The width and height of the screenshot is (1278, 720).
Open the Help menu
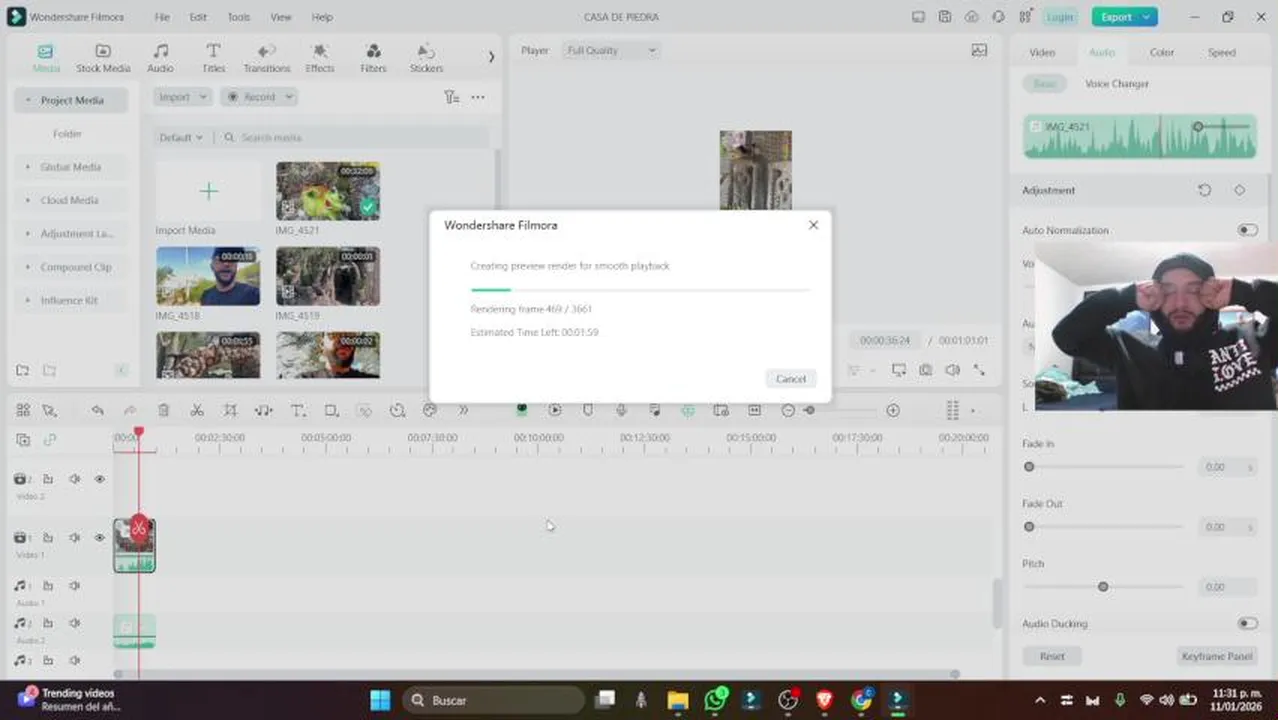click(x=322, y=17)
